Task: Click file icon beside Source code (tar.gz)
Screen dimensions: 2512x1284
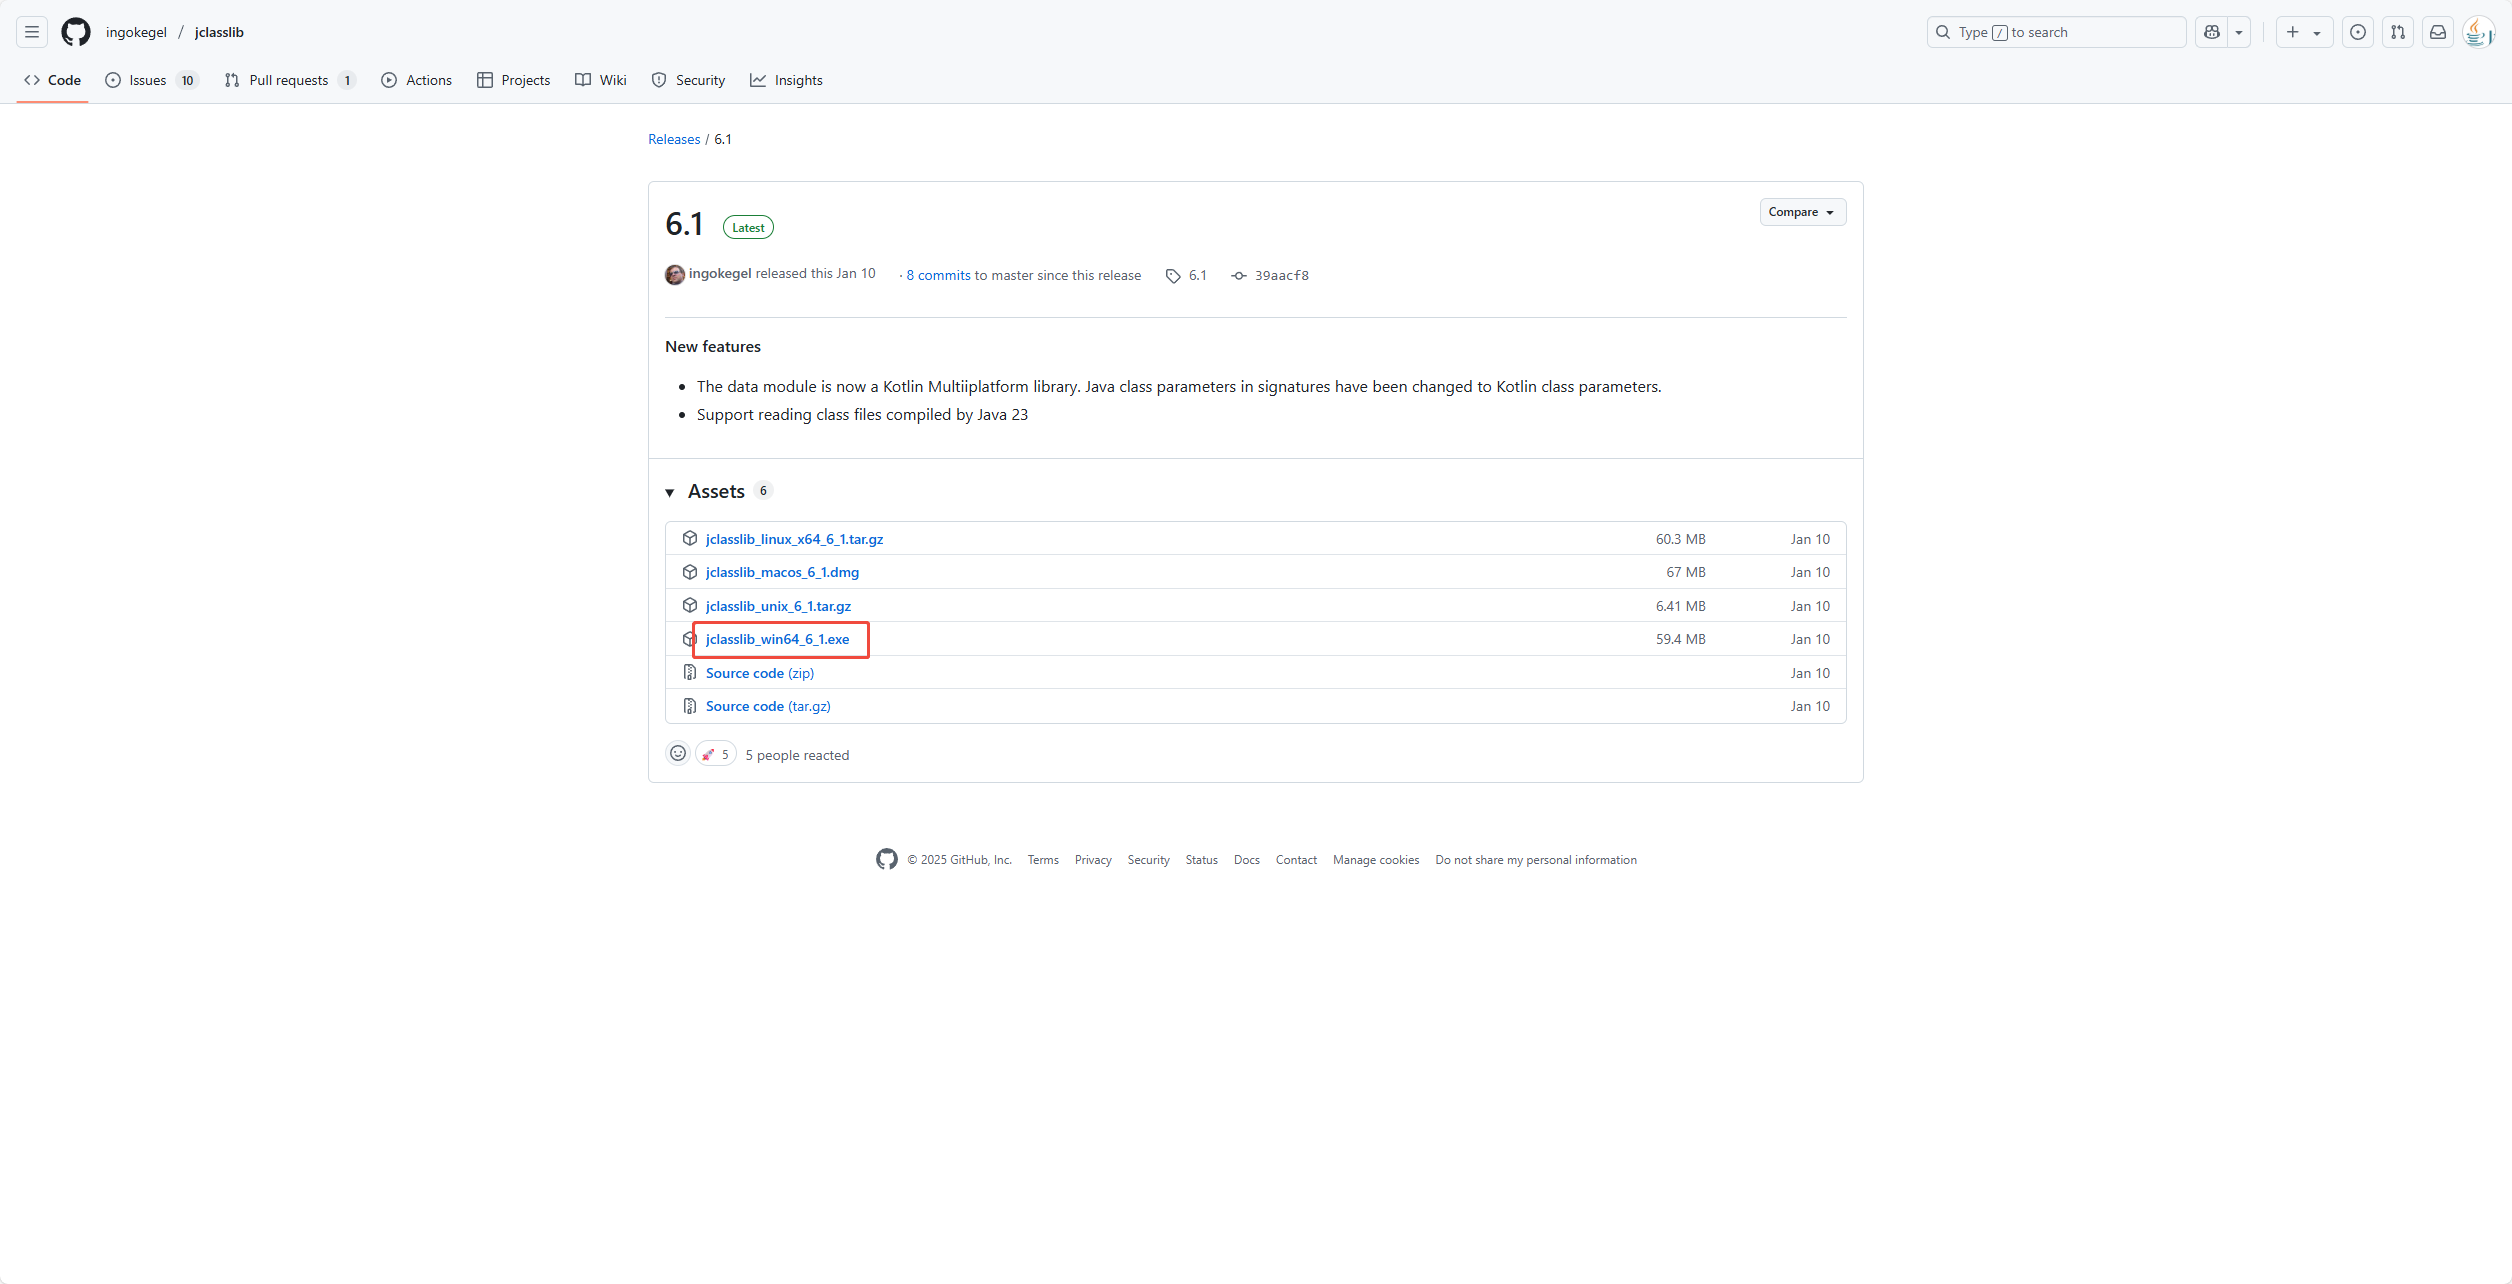Action: [690, 706]
